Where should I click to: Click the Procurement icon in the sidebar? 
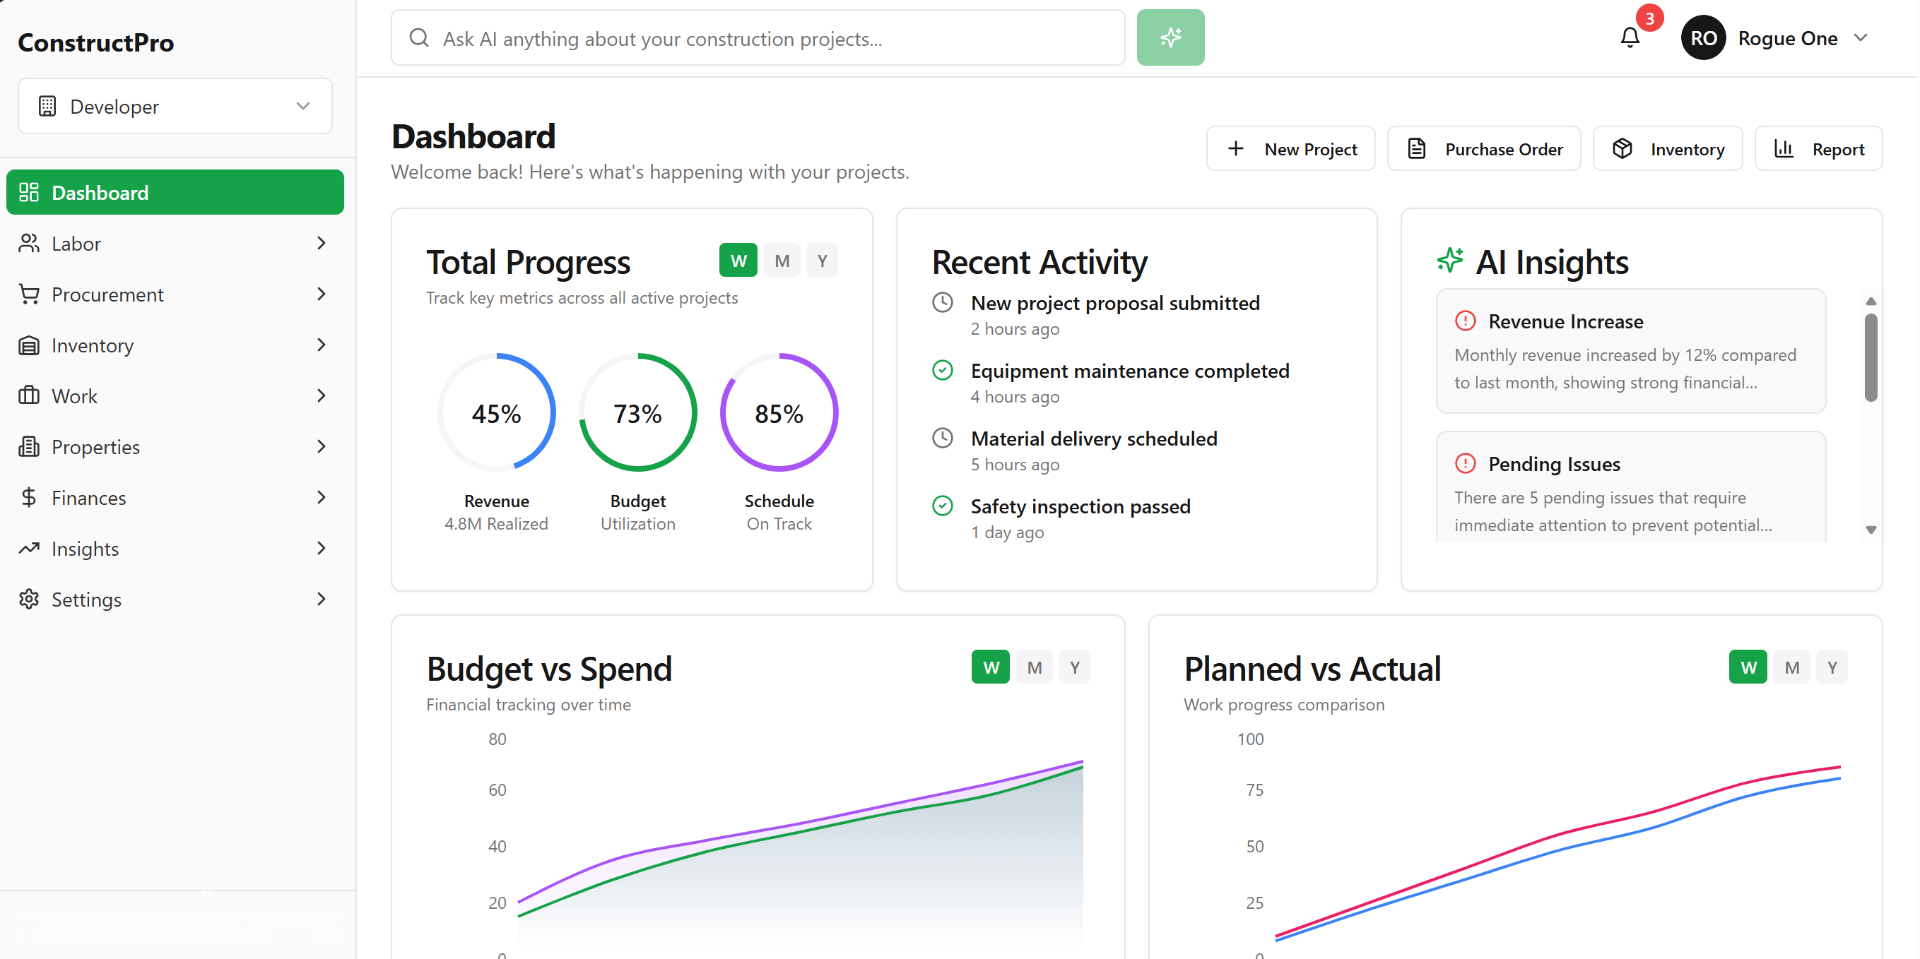(x=29, y=294)
